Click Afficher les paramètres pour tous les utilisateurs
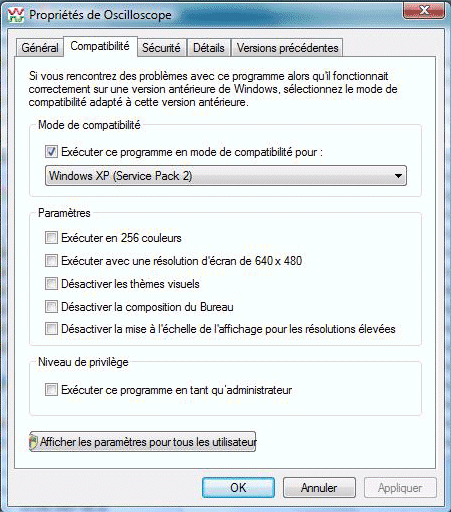The image size is (451, 512). (x=143, y=442)
